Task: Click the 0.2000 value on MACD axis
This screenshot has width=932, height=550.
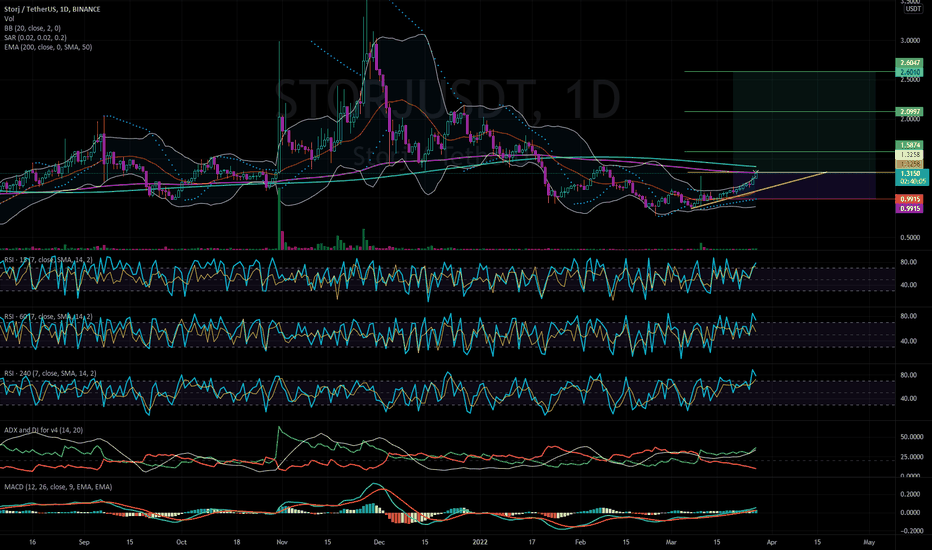Action: 910,495
